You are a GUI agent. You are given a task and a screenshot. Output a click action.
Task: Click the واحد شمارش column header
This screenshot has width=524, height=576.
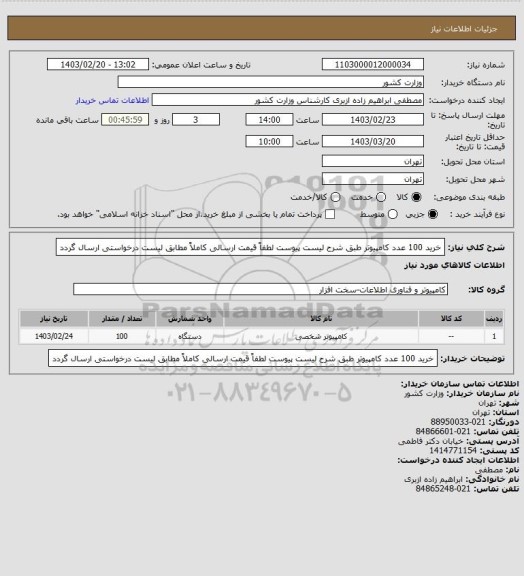(x=190, y=319)
